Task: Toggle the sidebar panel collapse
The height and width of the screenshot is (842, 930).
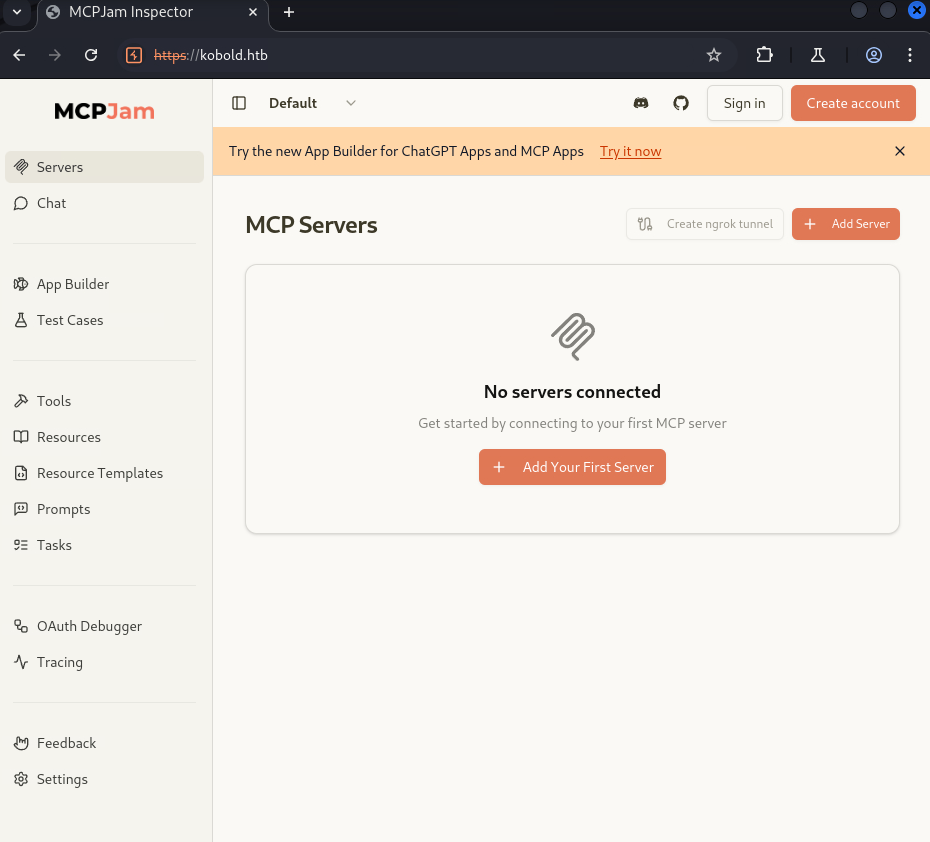Action: (x=238, y=103)
